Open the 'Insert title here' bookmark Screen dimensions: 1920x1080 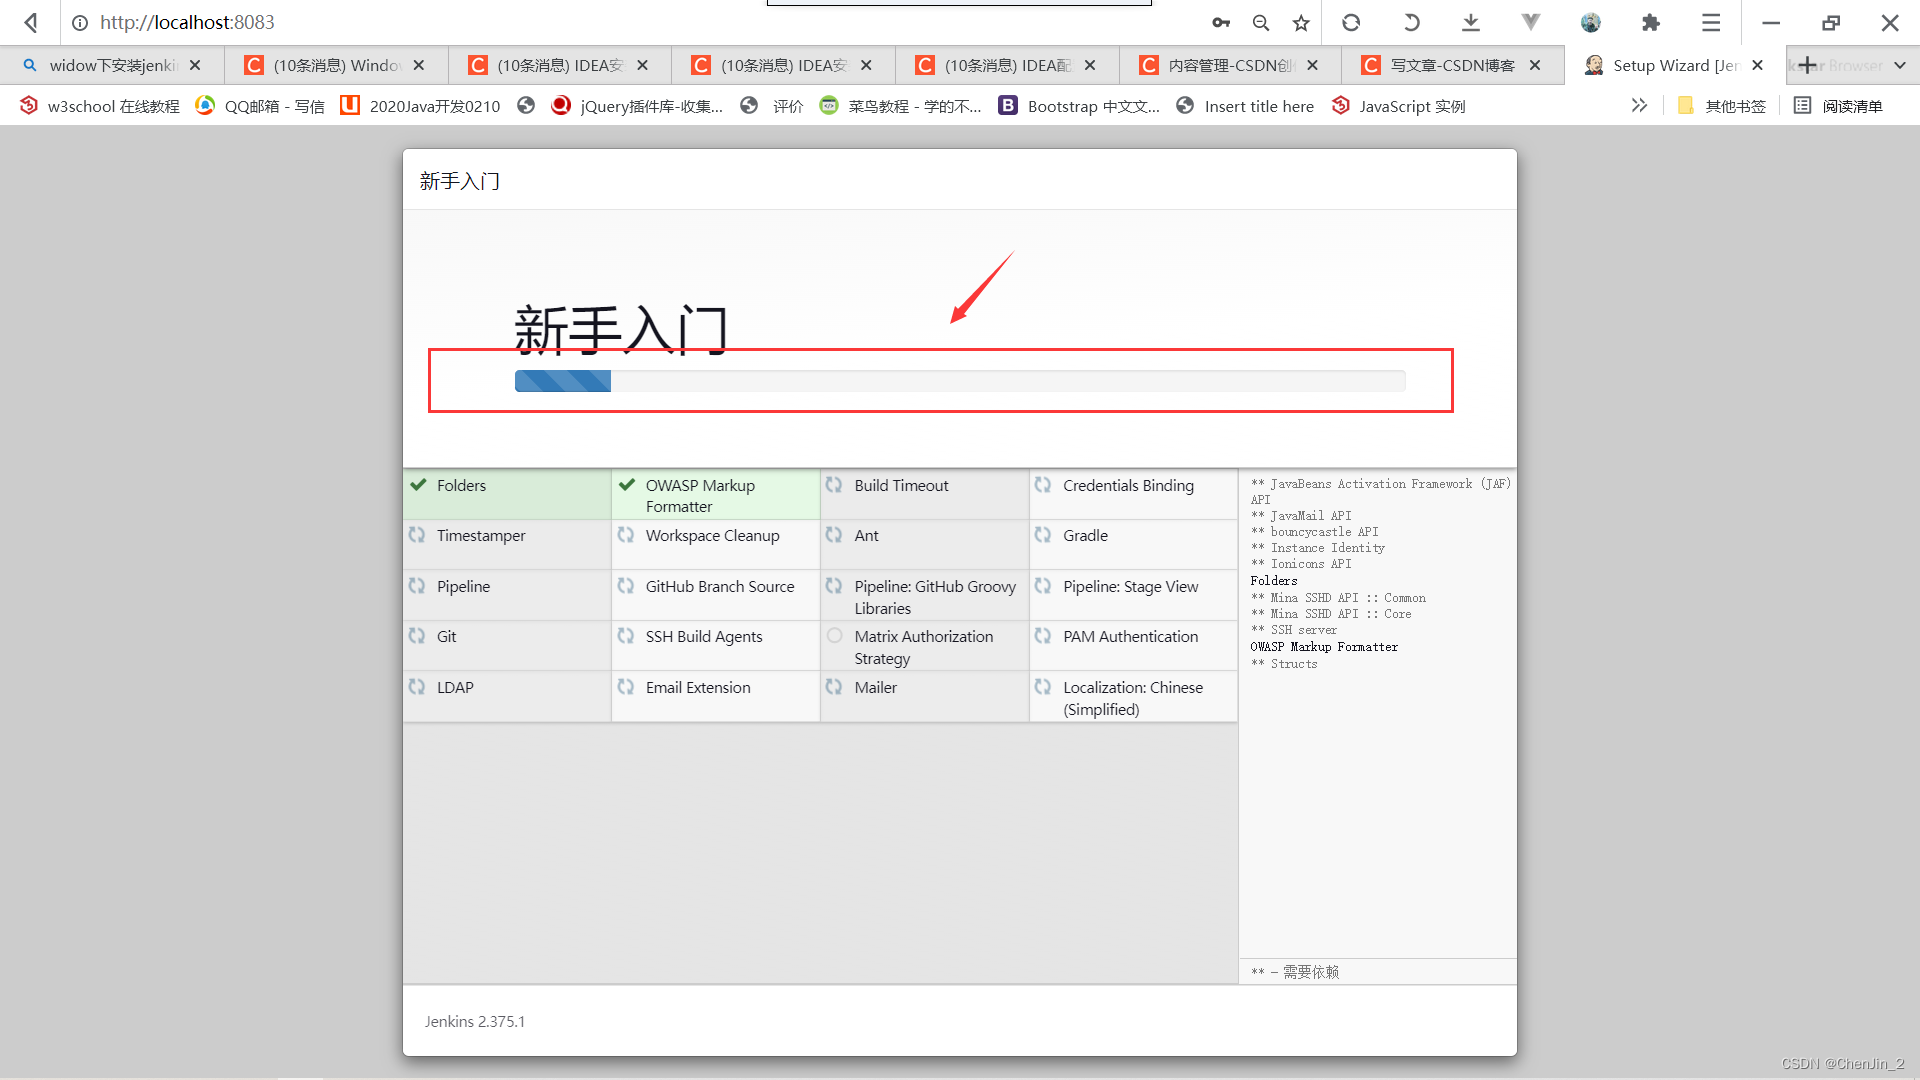pos(1245,106)
